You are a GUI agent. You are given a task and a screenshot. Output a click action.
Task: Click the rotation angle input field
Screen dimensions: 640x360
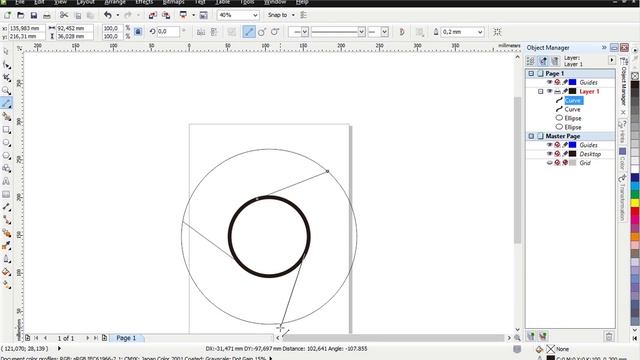(168, 32)
